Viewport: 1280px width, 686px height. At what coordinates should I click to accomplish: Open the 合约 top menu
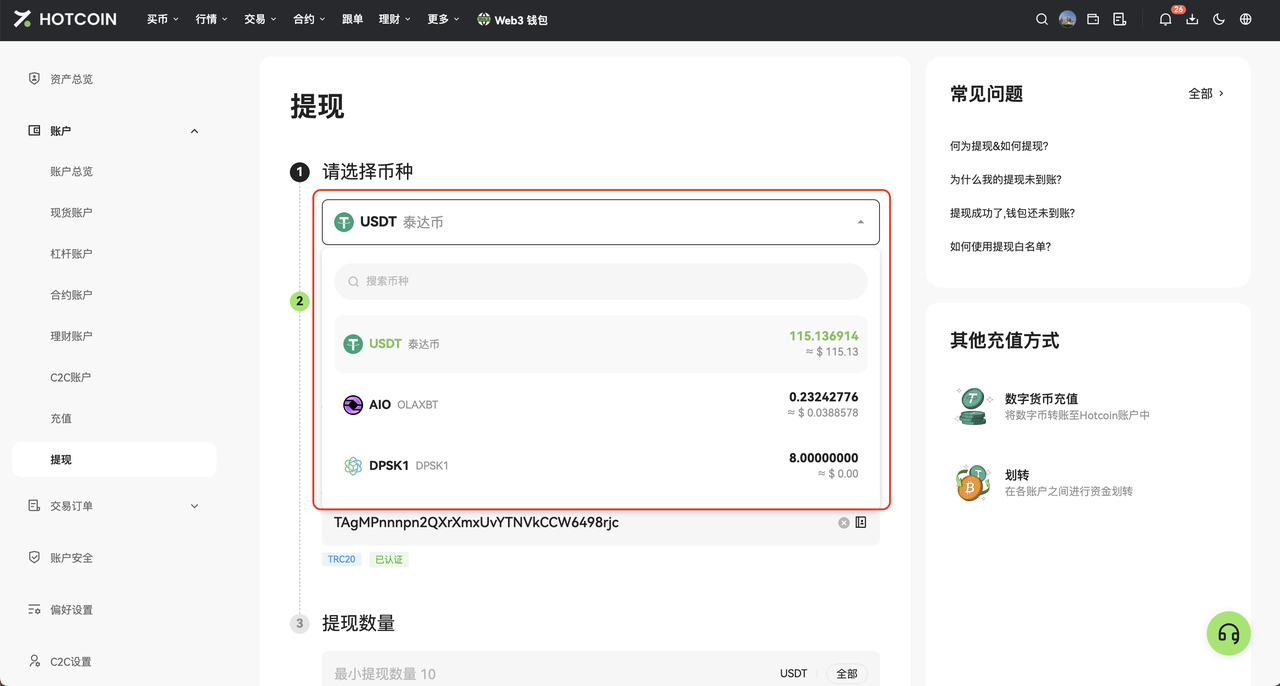coord(308,19)
